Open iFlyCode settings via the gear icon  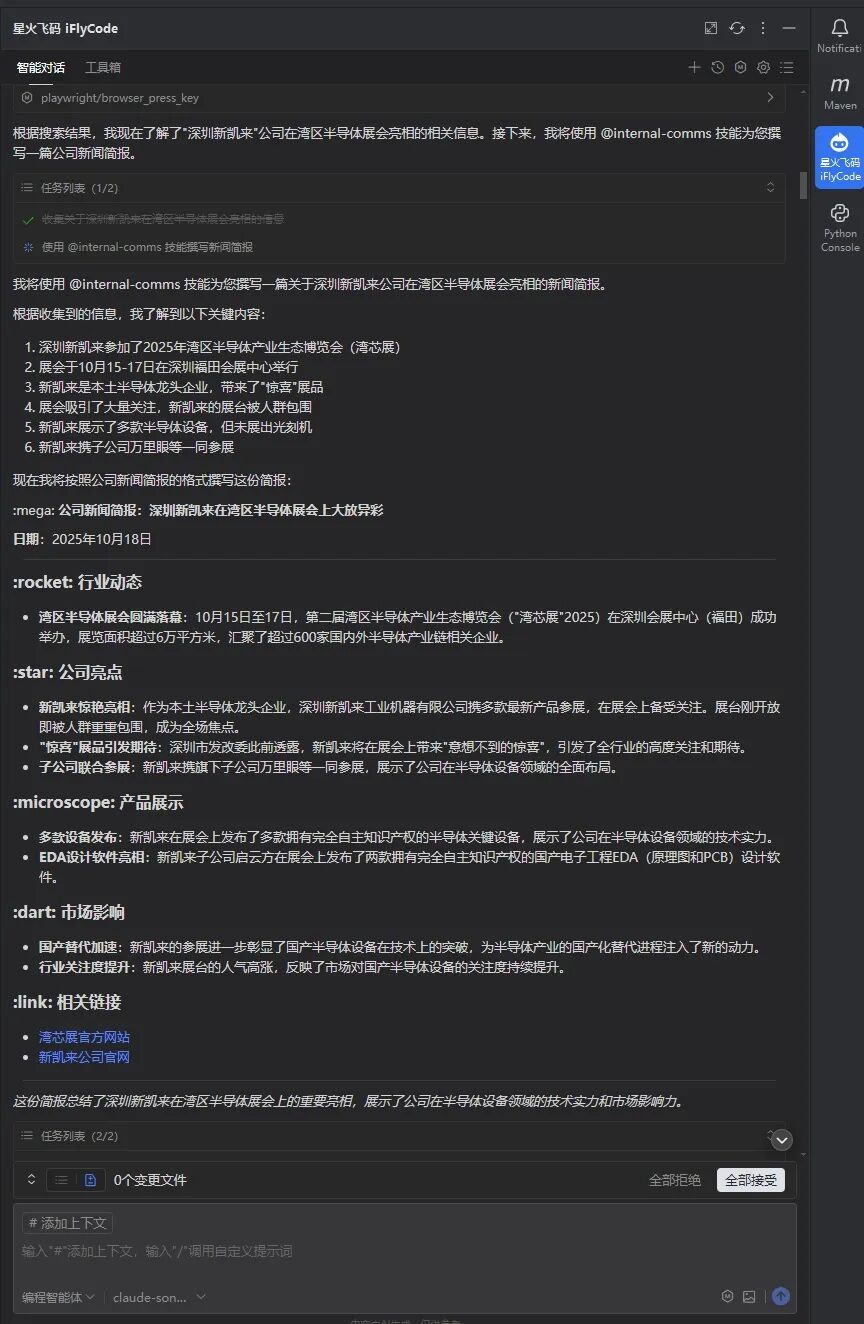click(x=763, y=67)
